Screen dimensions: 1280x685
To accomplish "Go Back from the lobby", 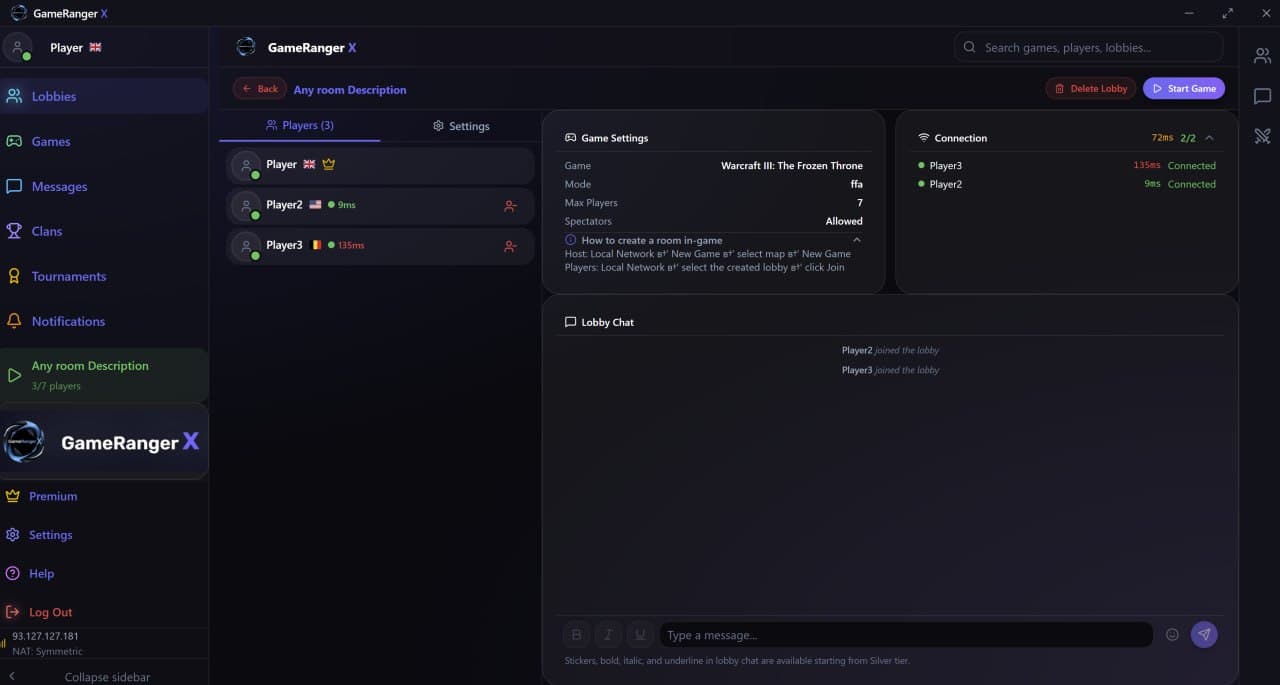I will 259,89.
